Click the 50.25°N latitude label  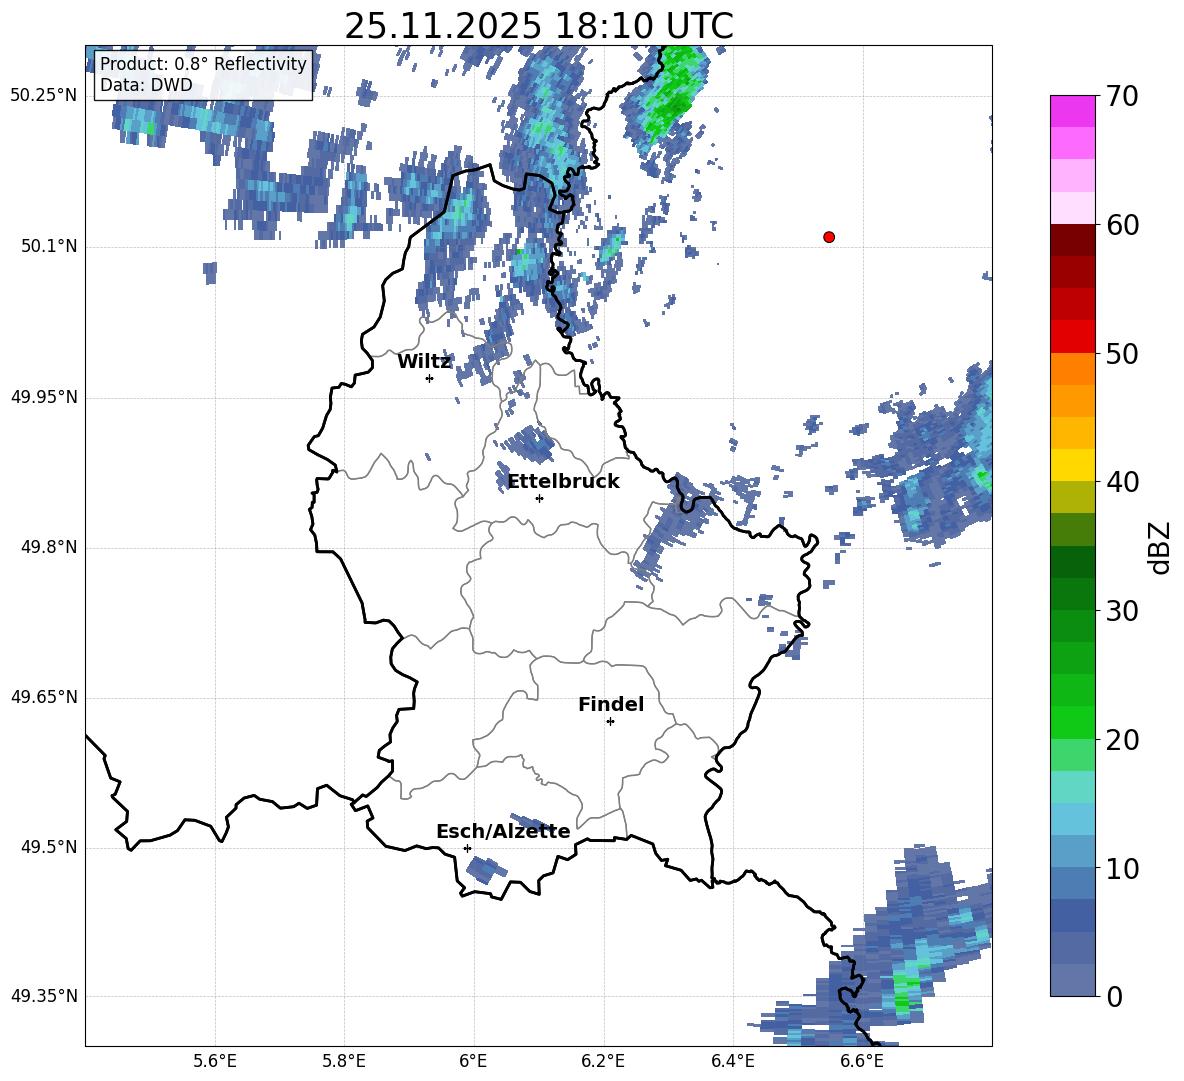tap(44, 96)
